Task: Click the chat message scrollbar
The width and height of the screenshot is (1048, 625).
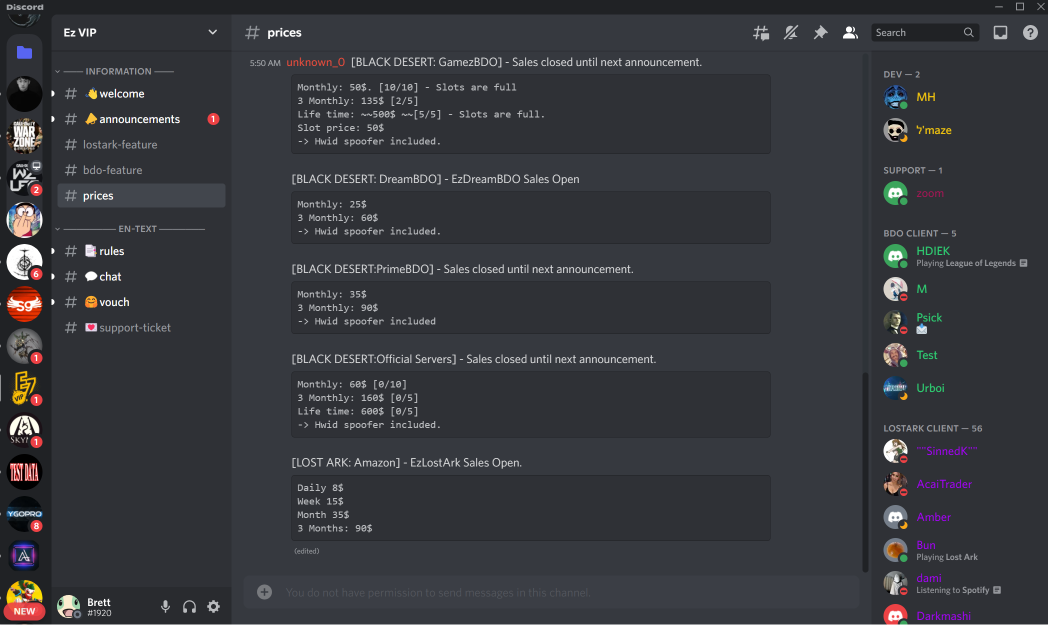Action: (864, 472)
